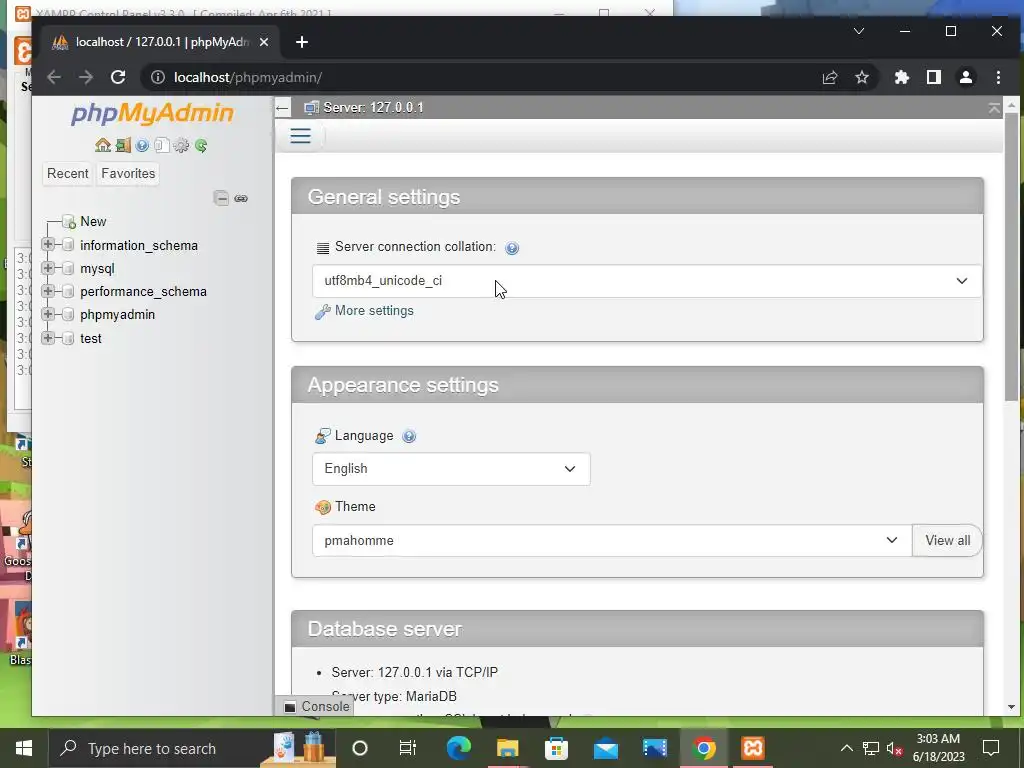1024x768 pixels.
Task: Select the localhost phpMyAdmin browser tab
Action: (x=161, y=42)
